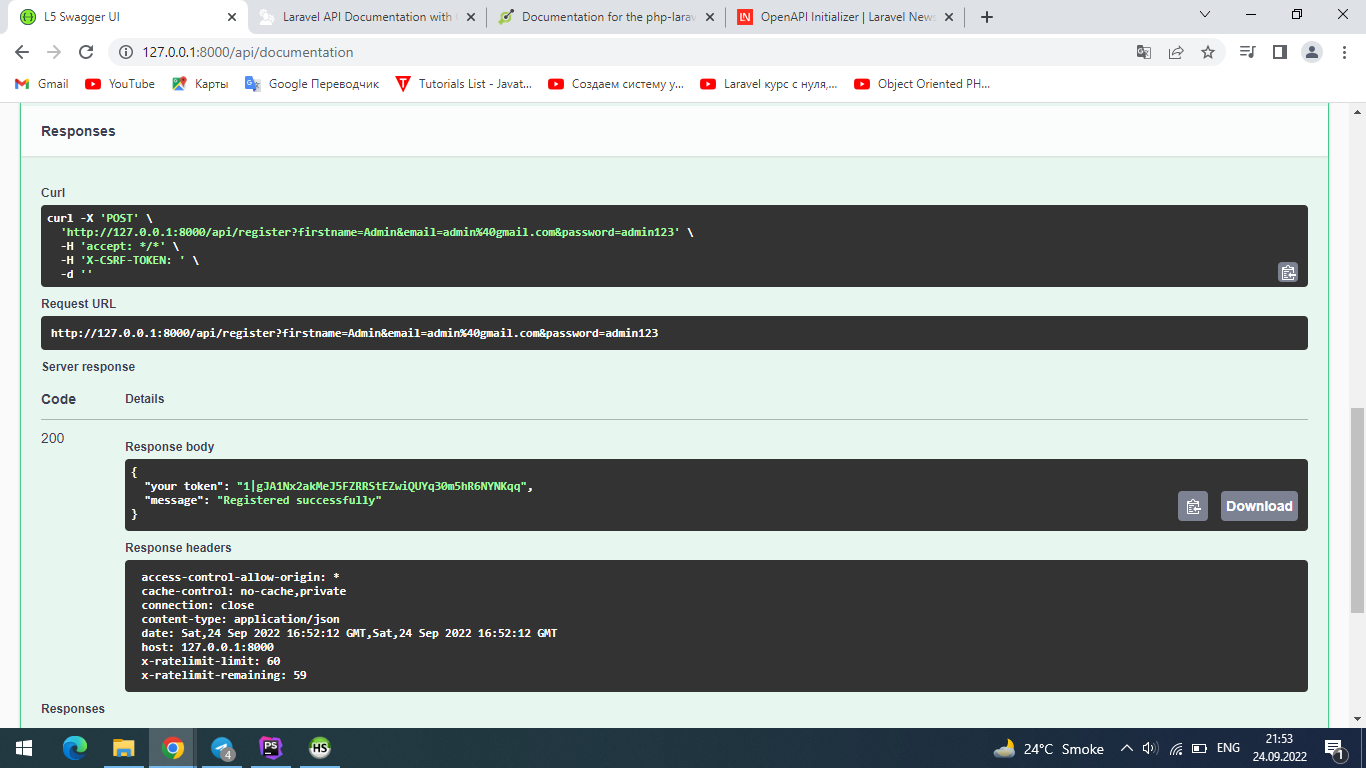This screenshot has width=1366, height=768.
Task: Open Google Translate from the address bar
Action: (x=1143, y=51)
